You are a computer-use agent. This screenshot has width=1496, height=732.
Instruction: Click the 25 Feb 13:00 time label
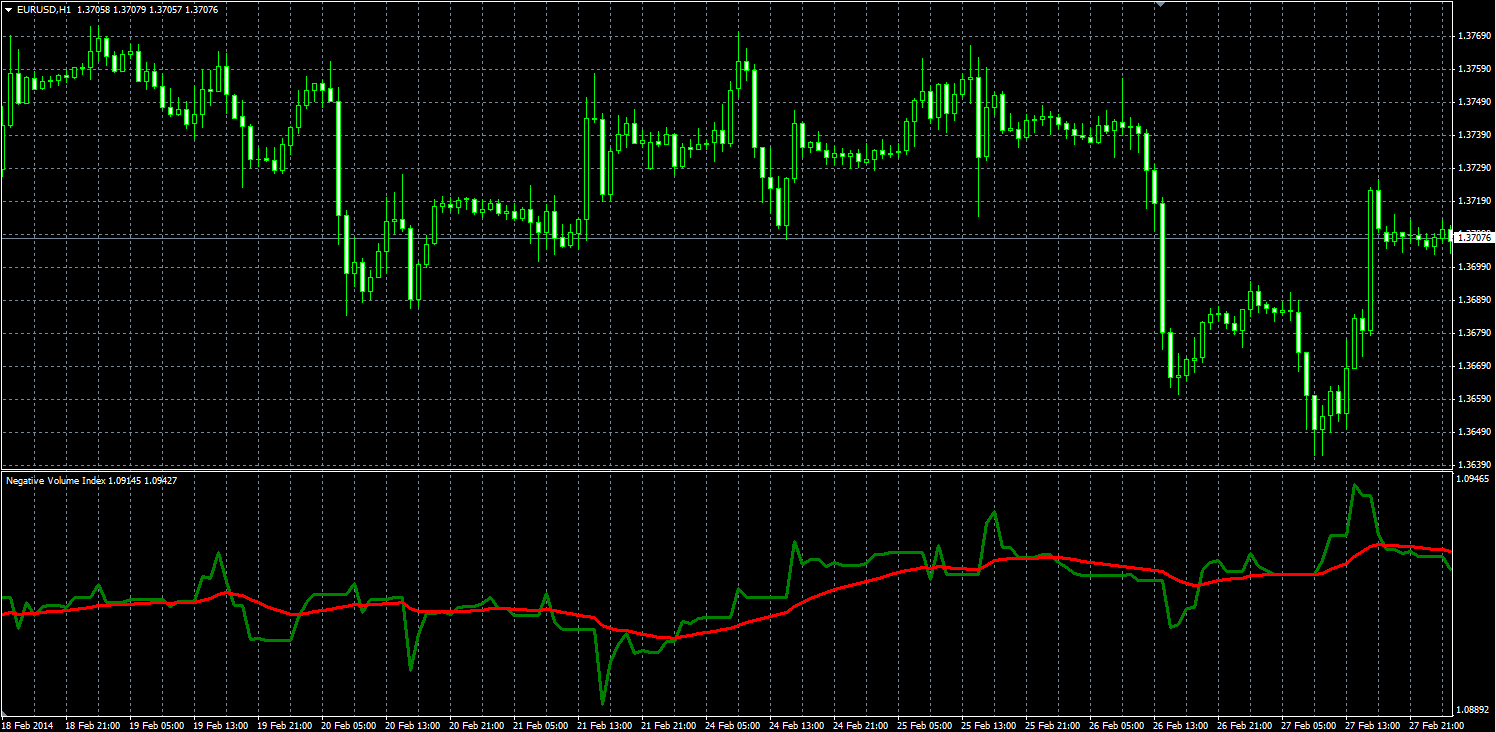pyautogui.click(x=989, y=725)
